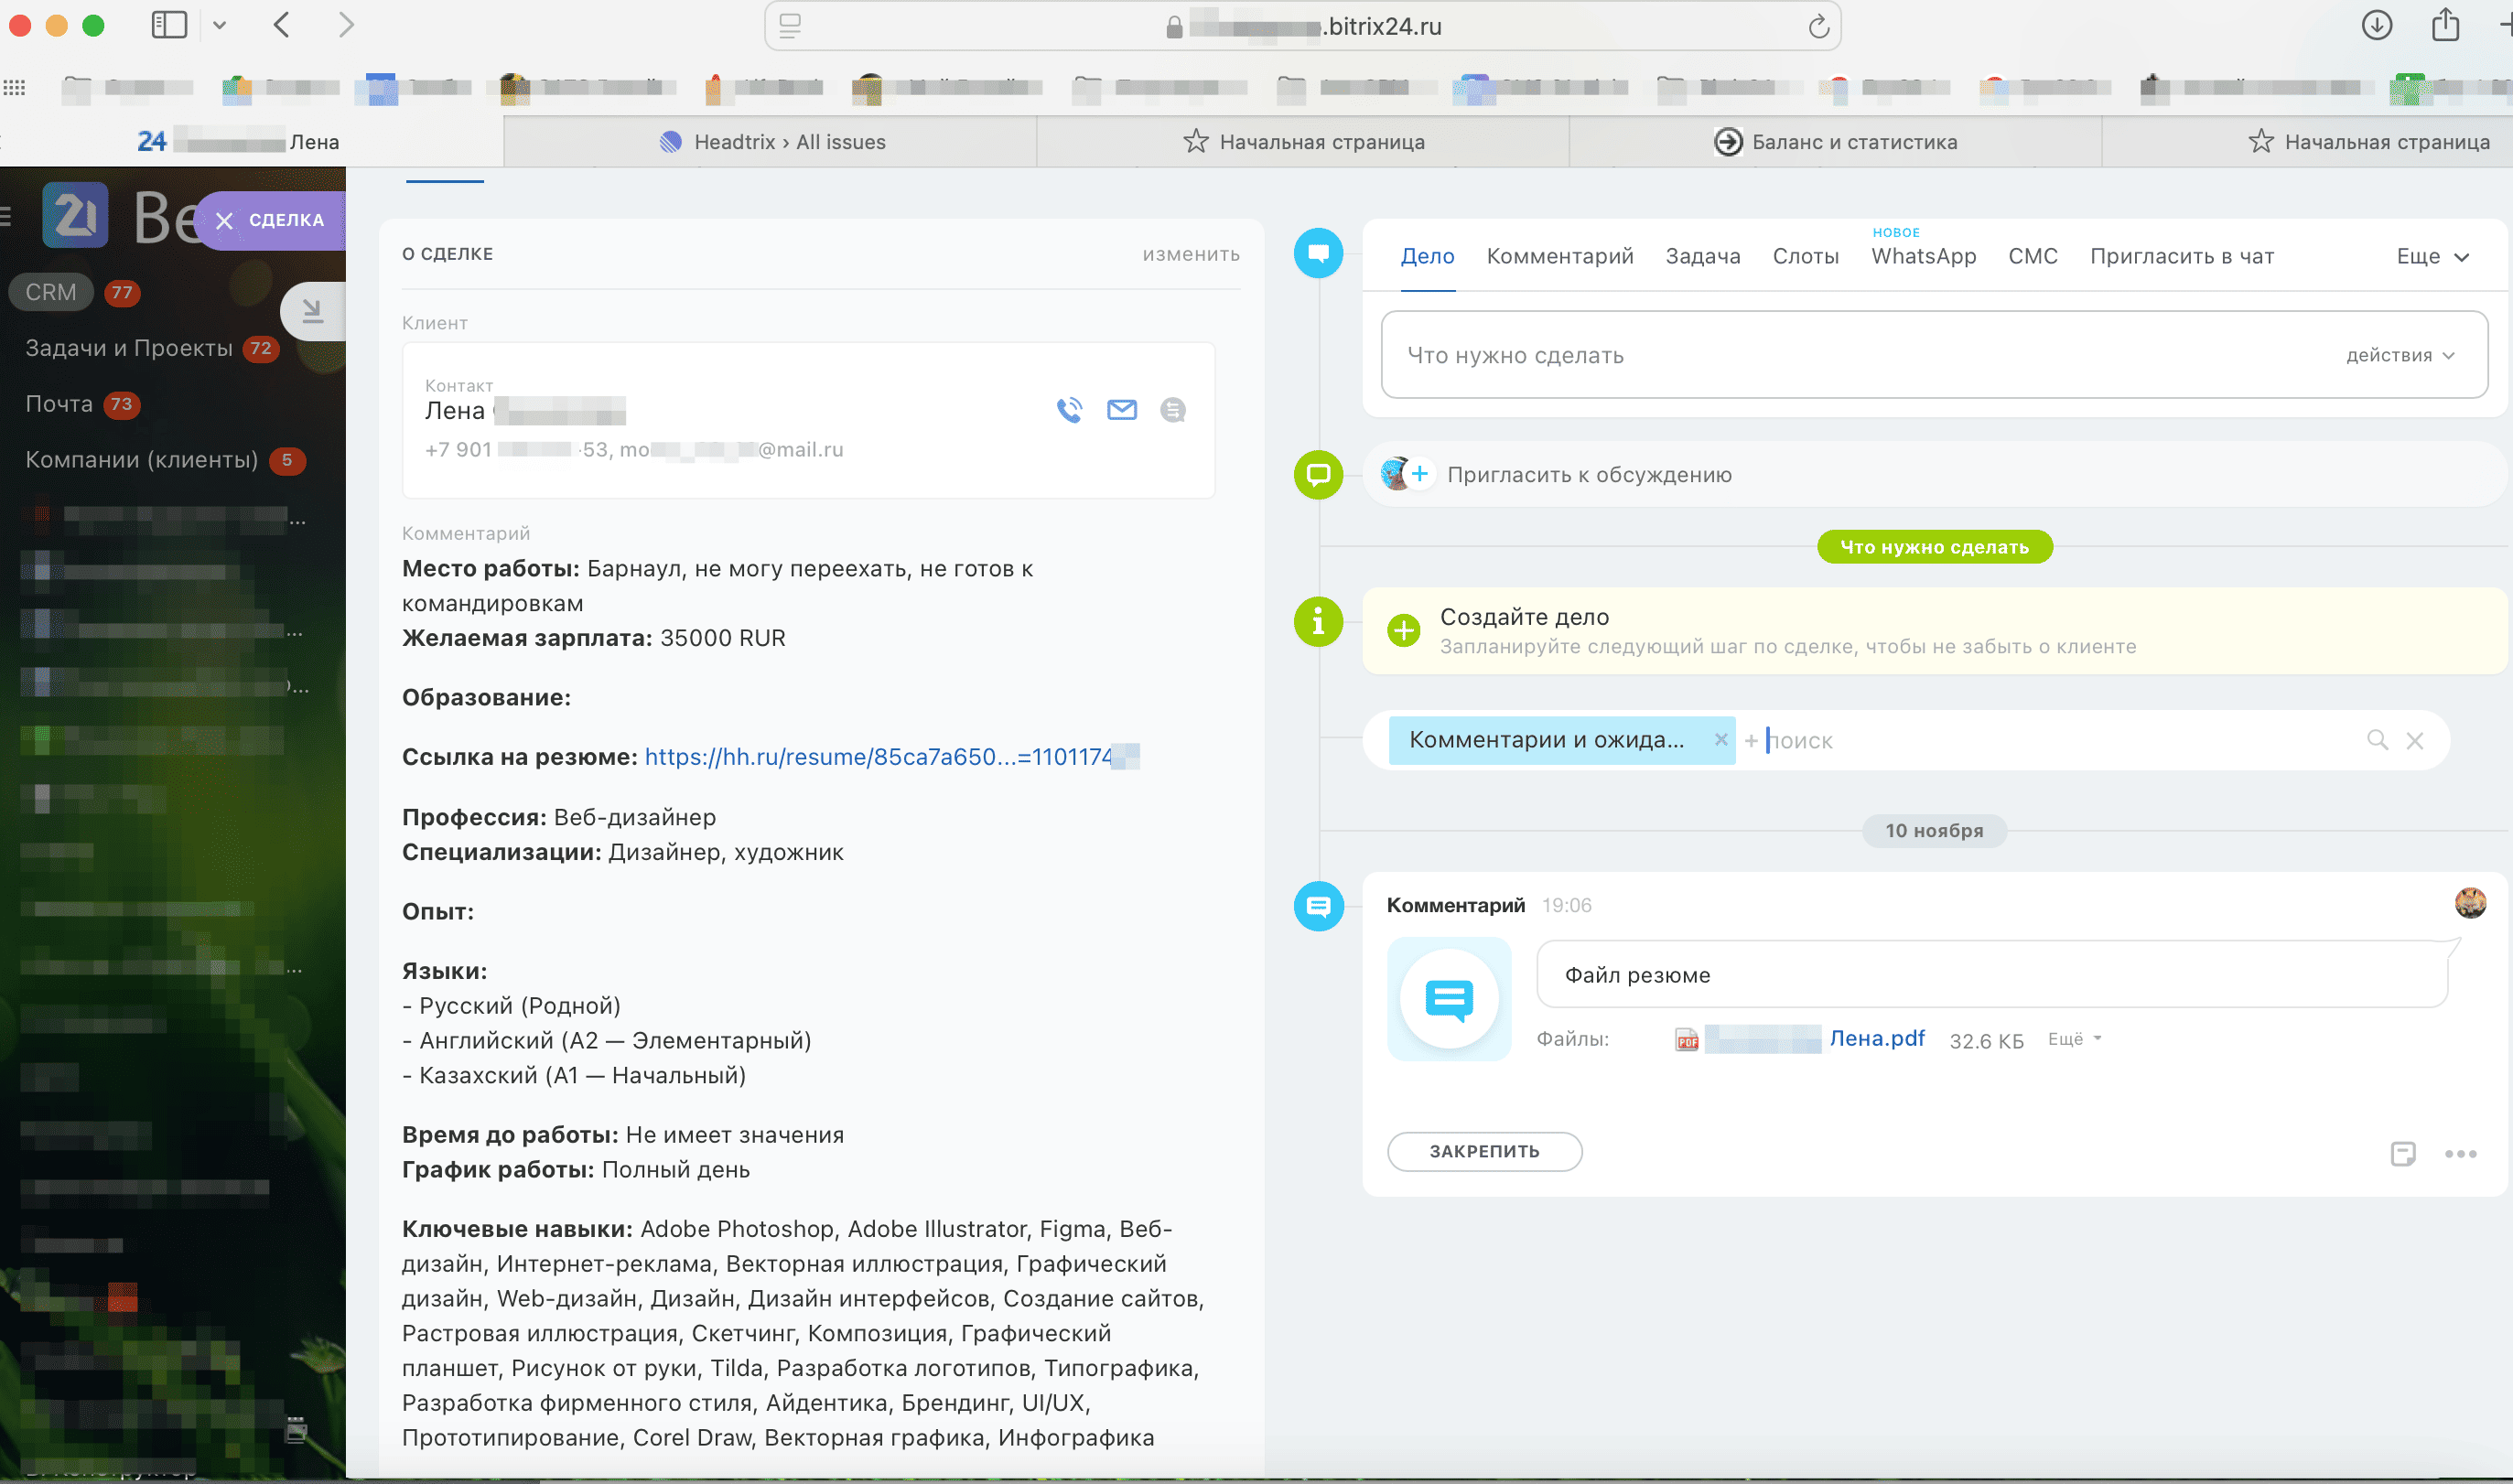Call the contact via phone icon

1069,410
